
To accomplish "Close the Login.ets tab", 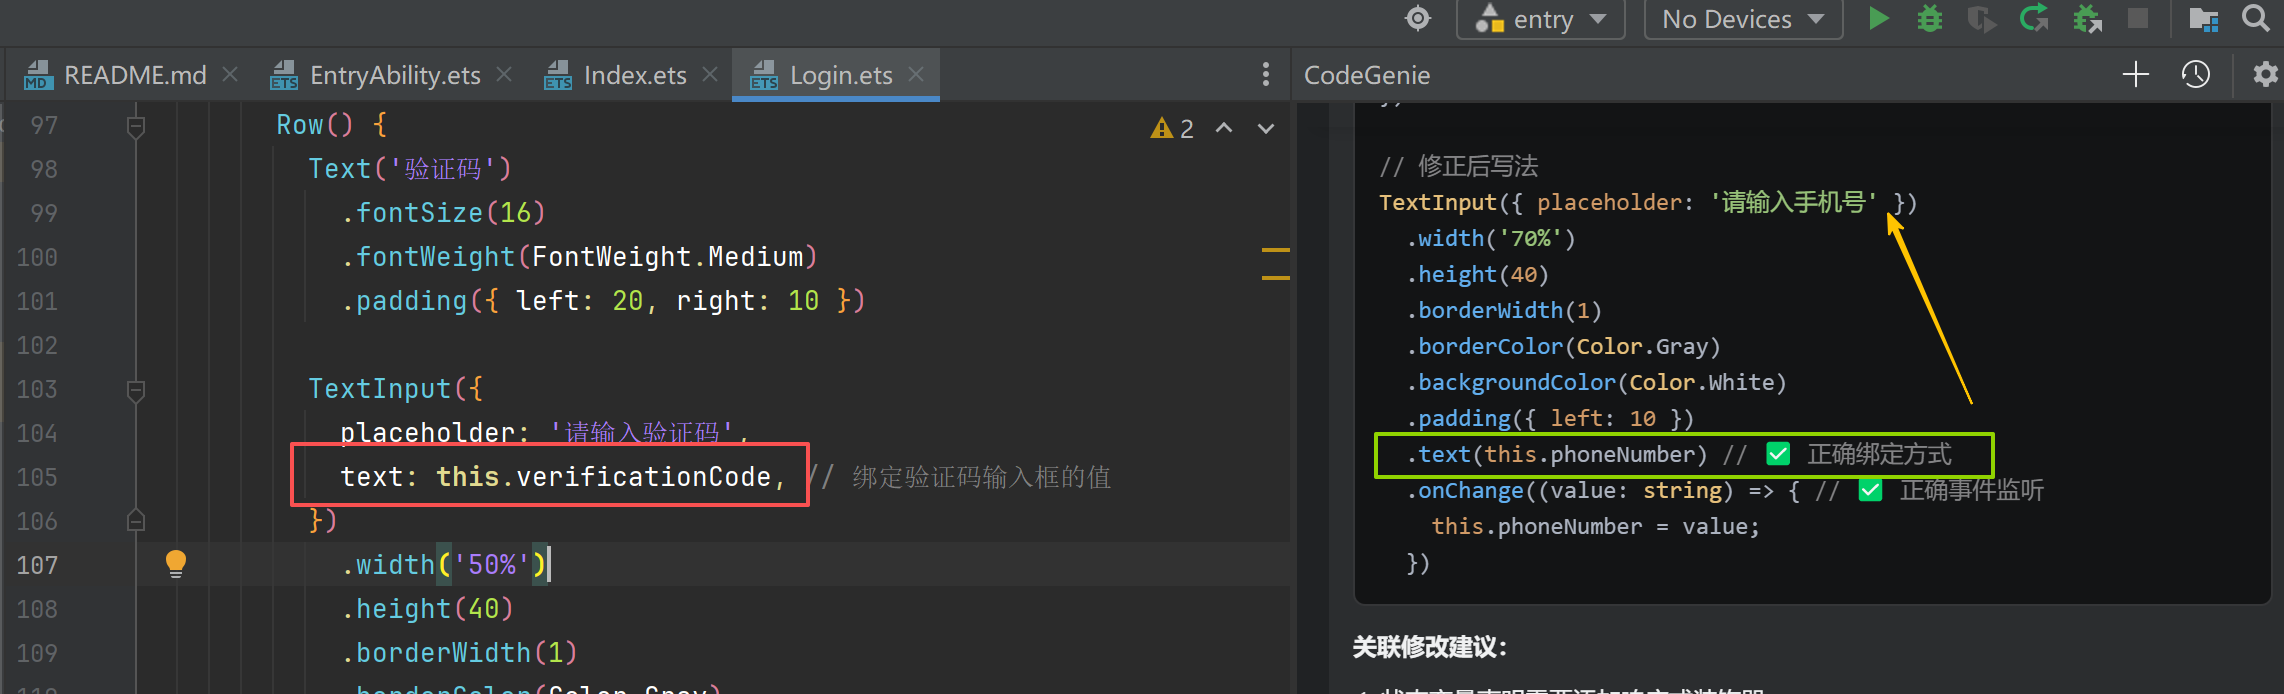I will pos(916,75).
